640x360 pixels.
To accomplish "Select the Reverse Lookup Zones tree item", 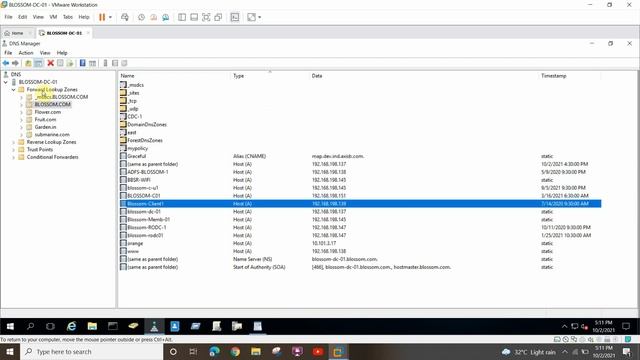I will (51, 142).
